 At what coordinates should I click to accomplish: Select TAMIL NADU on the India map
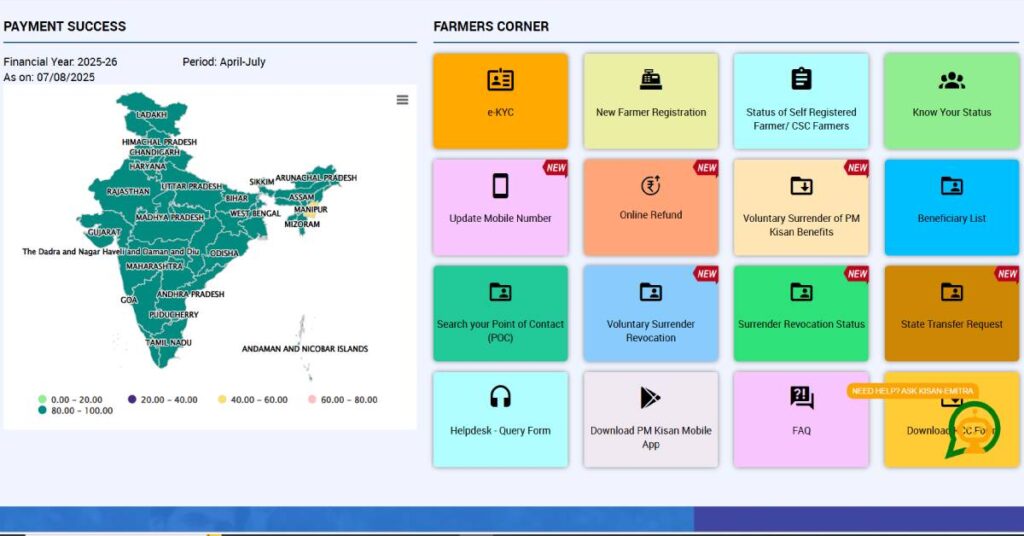point(168,343)
